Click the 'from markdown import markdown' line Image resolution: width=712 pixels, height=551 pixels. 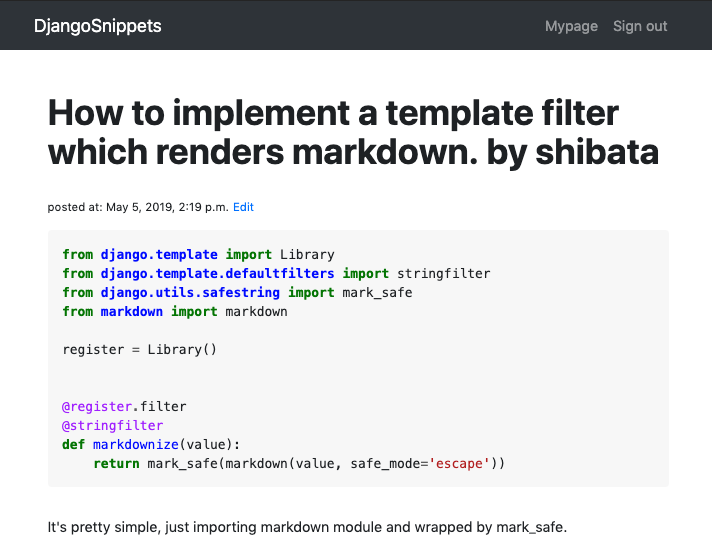175,312
